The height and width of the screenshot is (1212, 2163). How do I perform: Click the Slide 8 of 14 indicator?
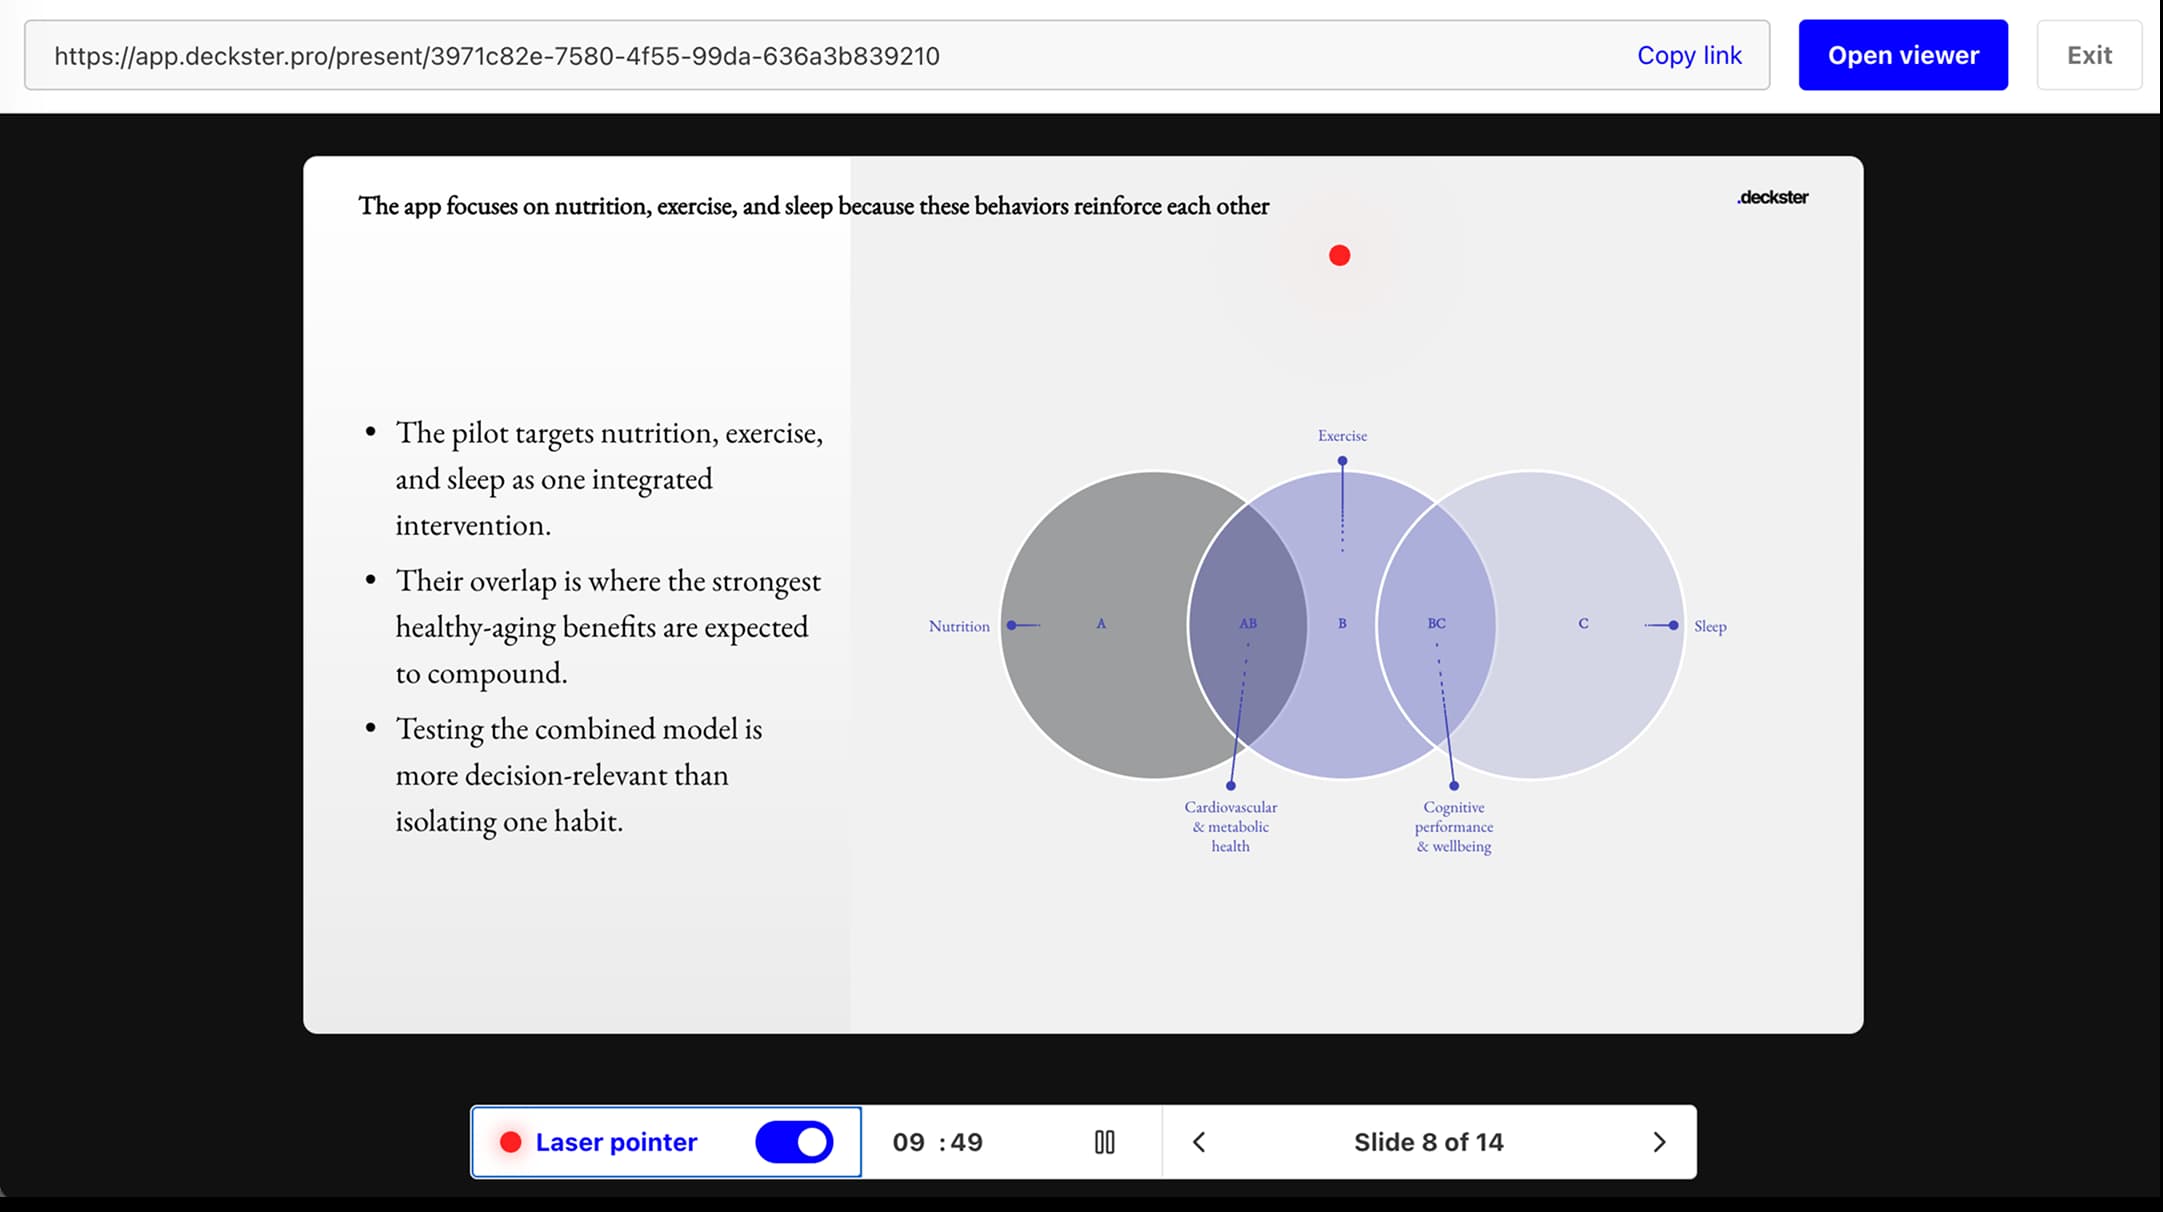[1428, 1142]
